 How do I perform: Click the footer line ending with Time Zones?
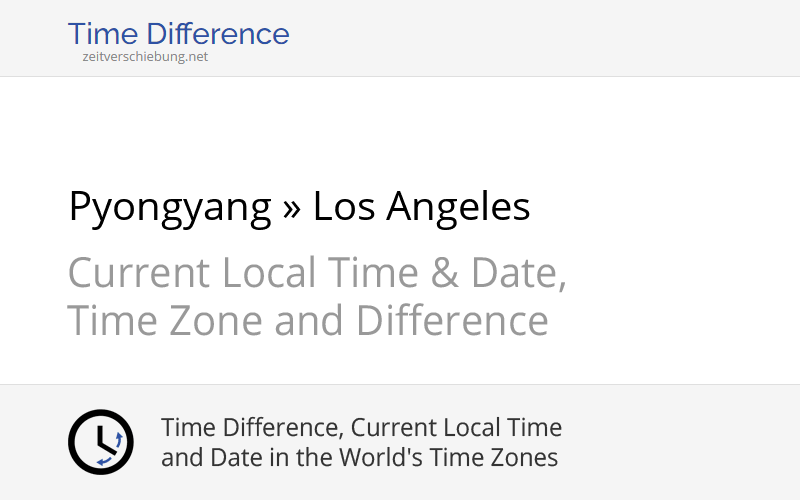(359, 458)
